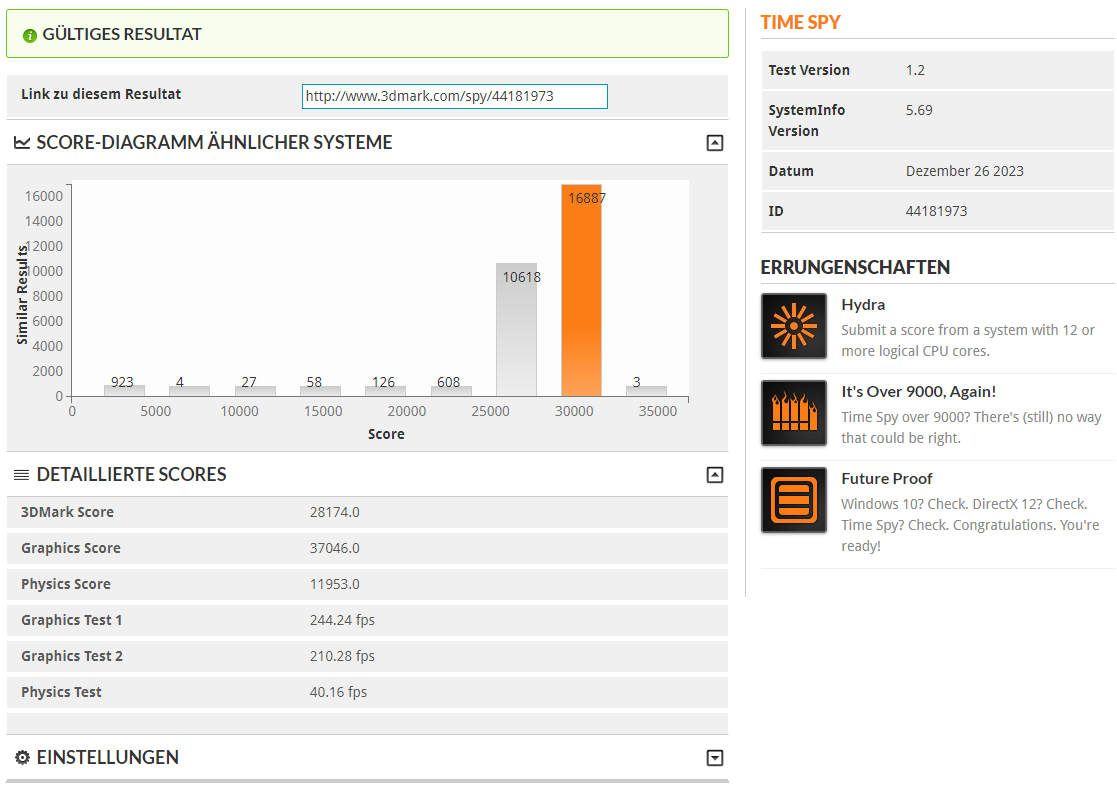Click the result link input field
The width and height of the screenshot is (1117, 792).
pyautogui.click(x=454, y=96)
